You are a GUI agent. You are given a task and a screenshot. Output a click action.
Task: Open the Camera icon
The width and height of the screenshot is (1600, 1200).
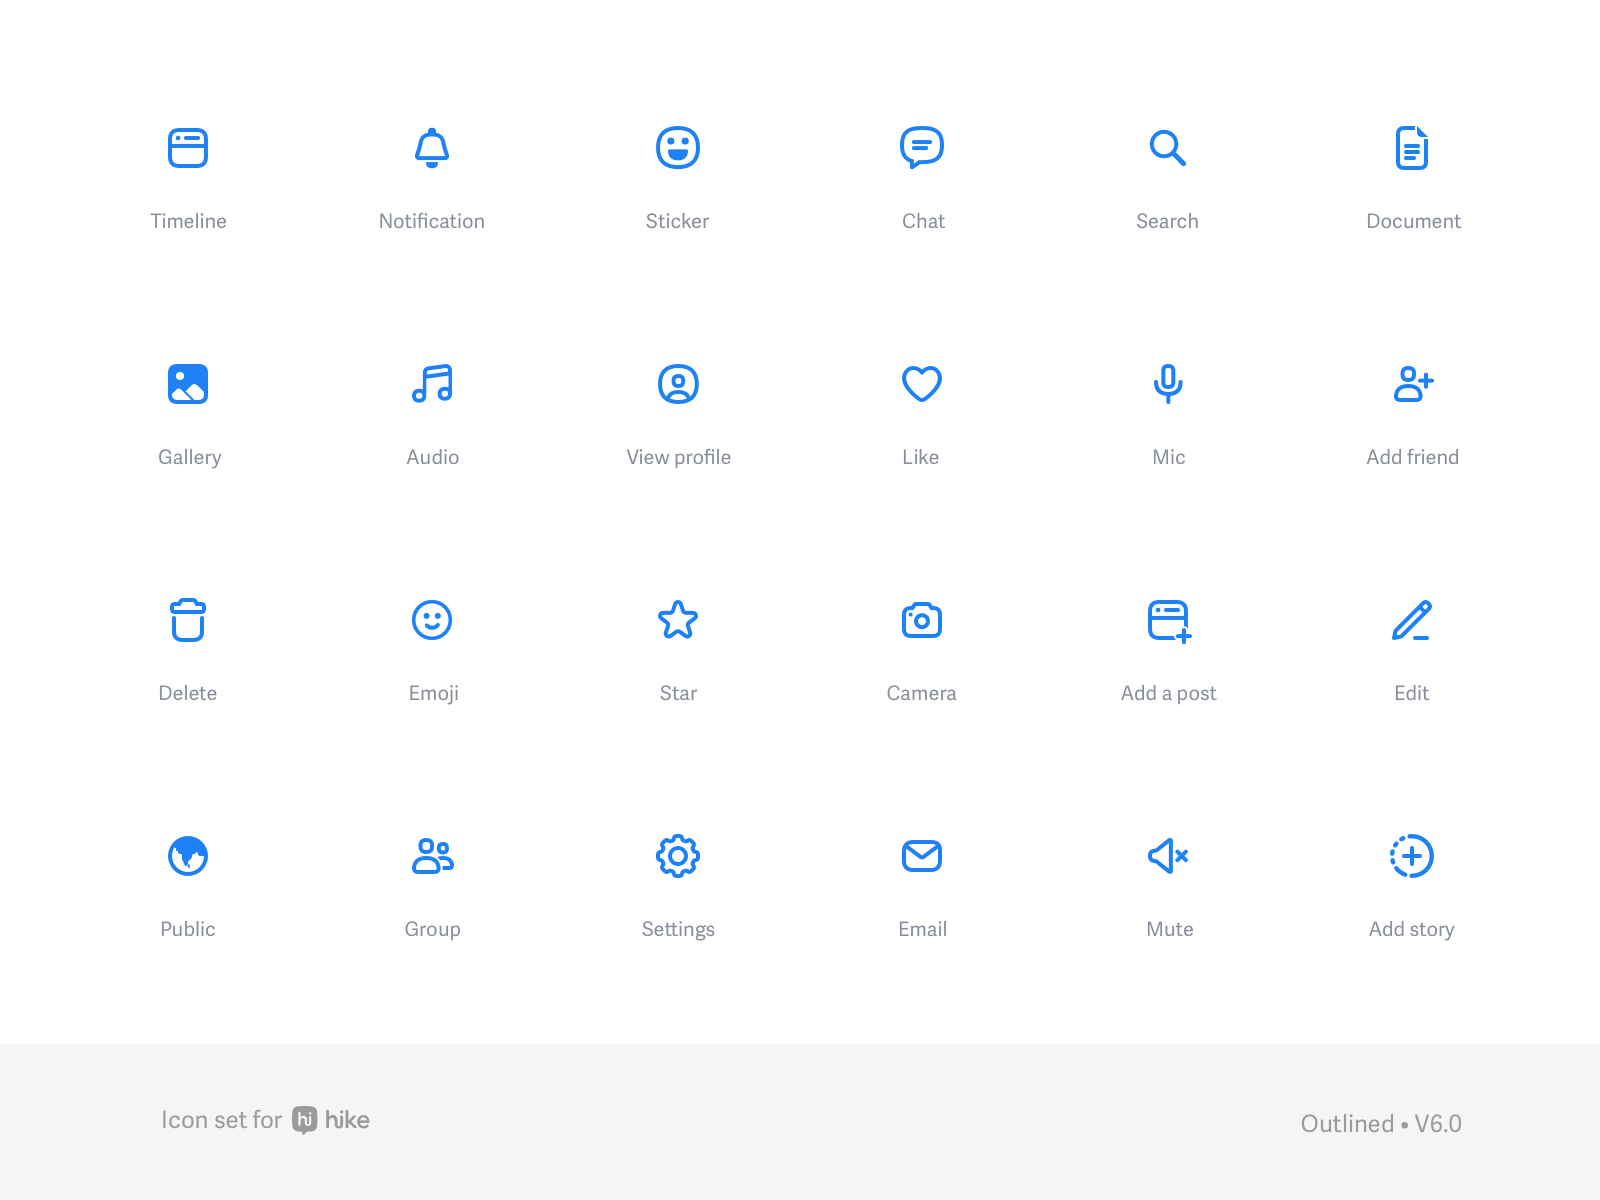tap(922, 620)
